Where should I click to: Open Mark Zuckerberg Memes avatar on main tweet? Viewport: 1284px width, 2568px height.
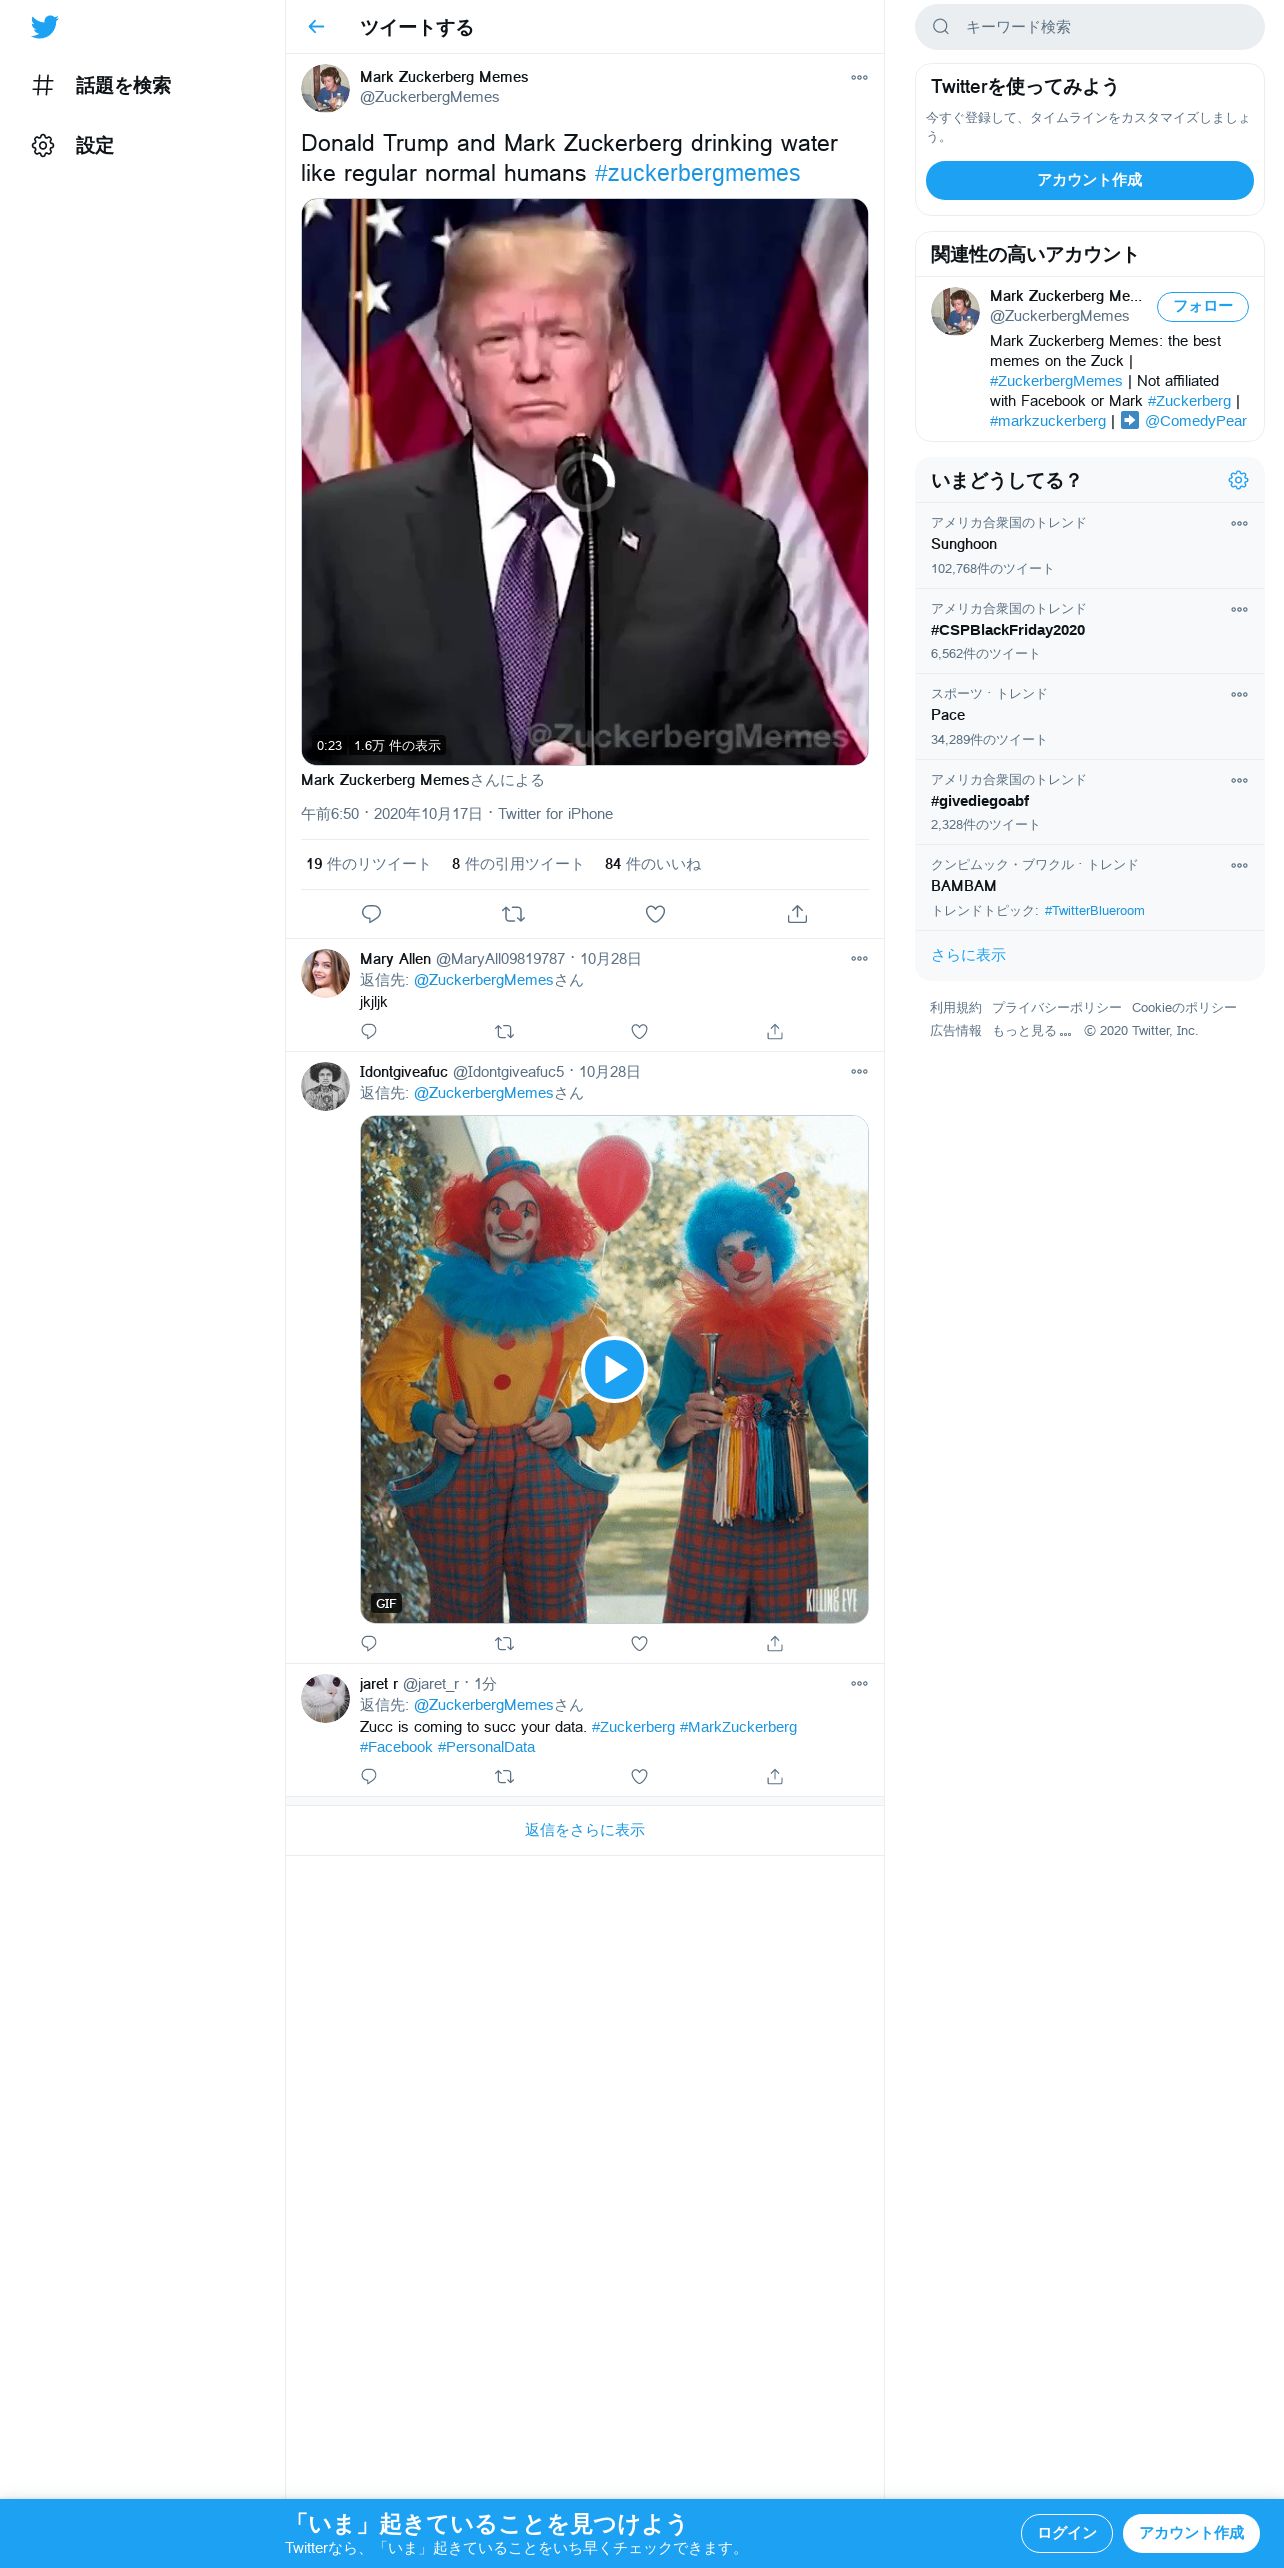pos(325,88)
